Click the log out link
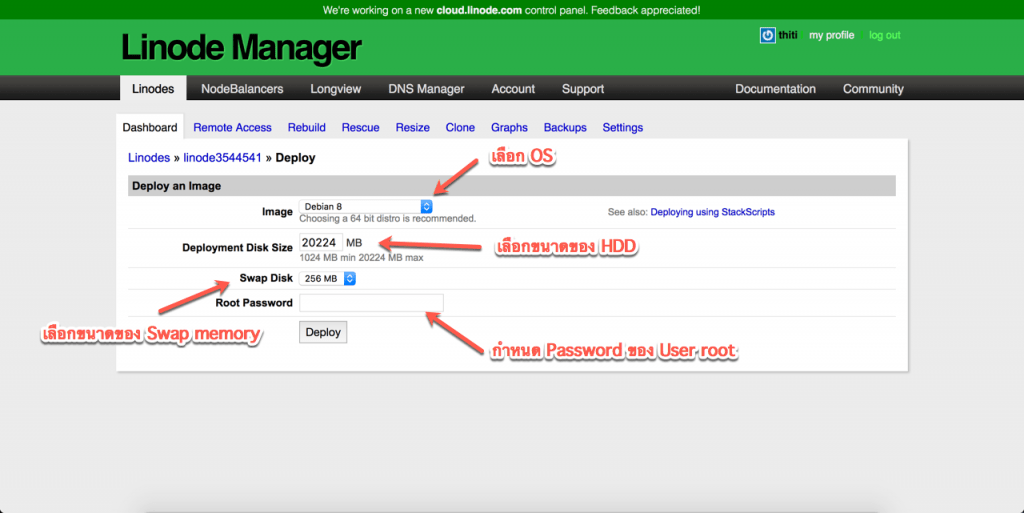 (x=884, y=35)
